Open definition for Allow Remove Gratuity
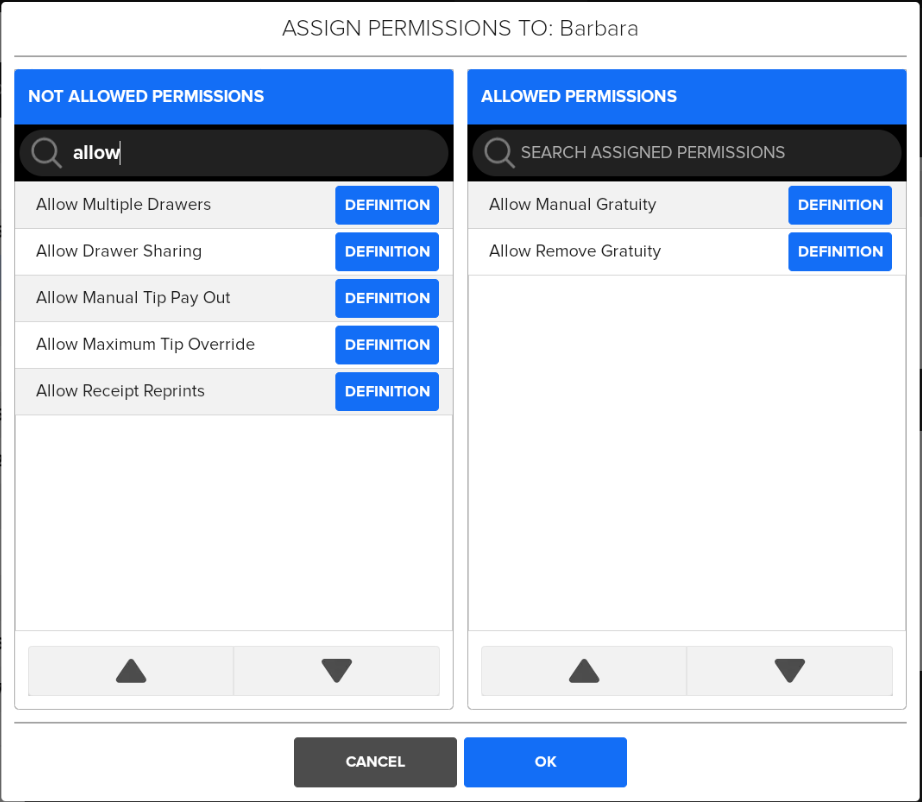The image size is (922, 802). [840, 252]
